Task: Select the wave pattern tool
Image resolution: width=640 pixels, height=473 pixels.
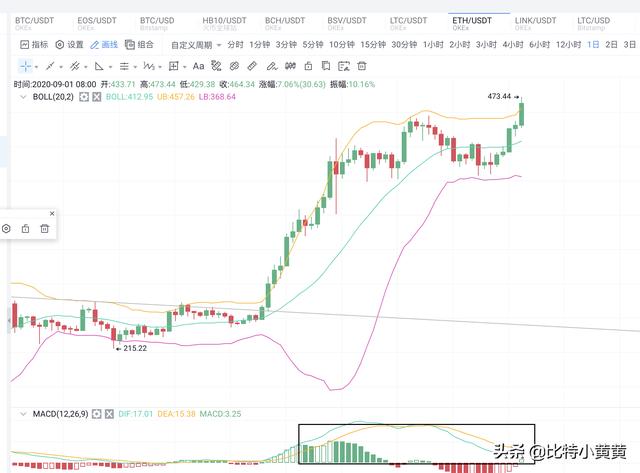Action: [x=149, y=66]
